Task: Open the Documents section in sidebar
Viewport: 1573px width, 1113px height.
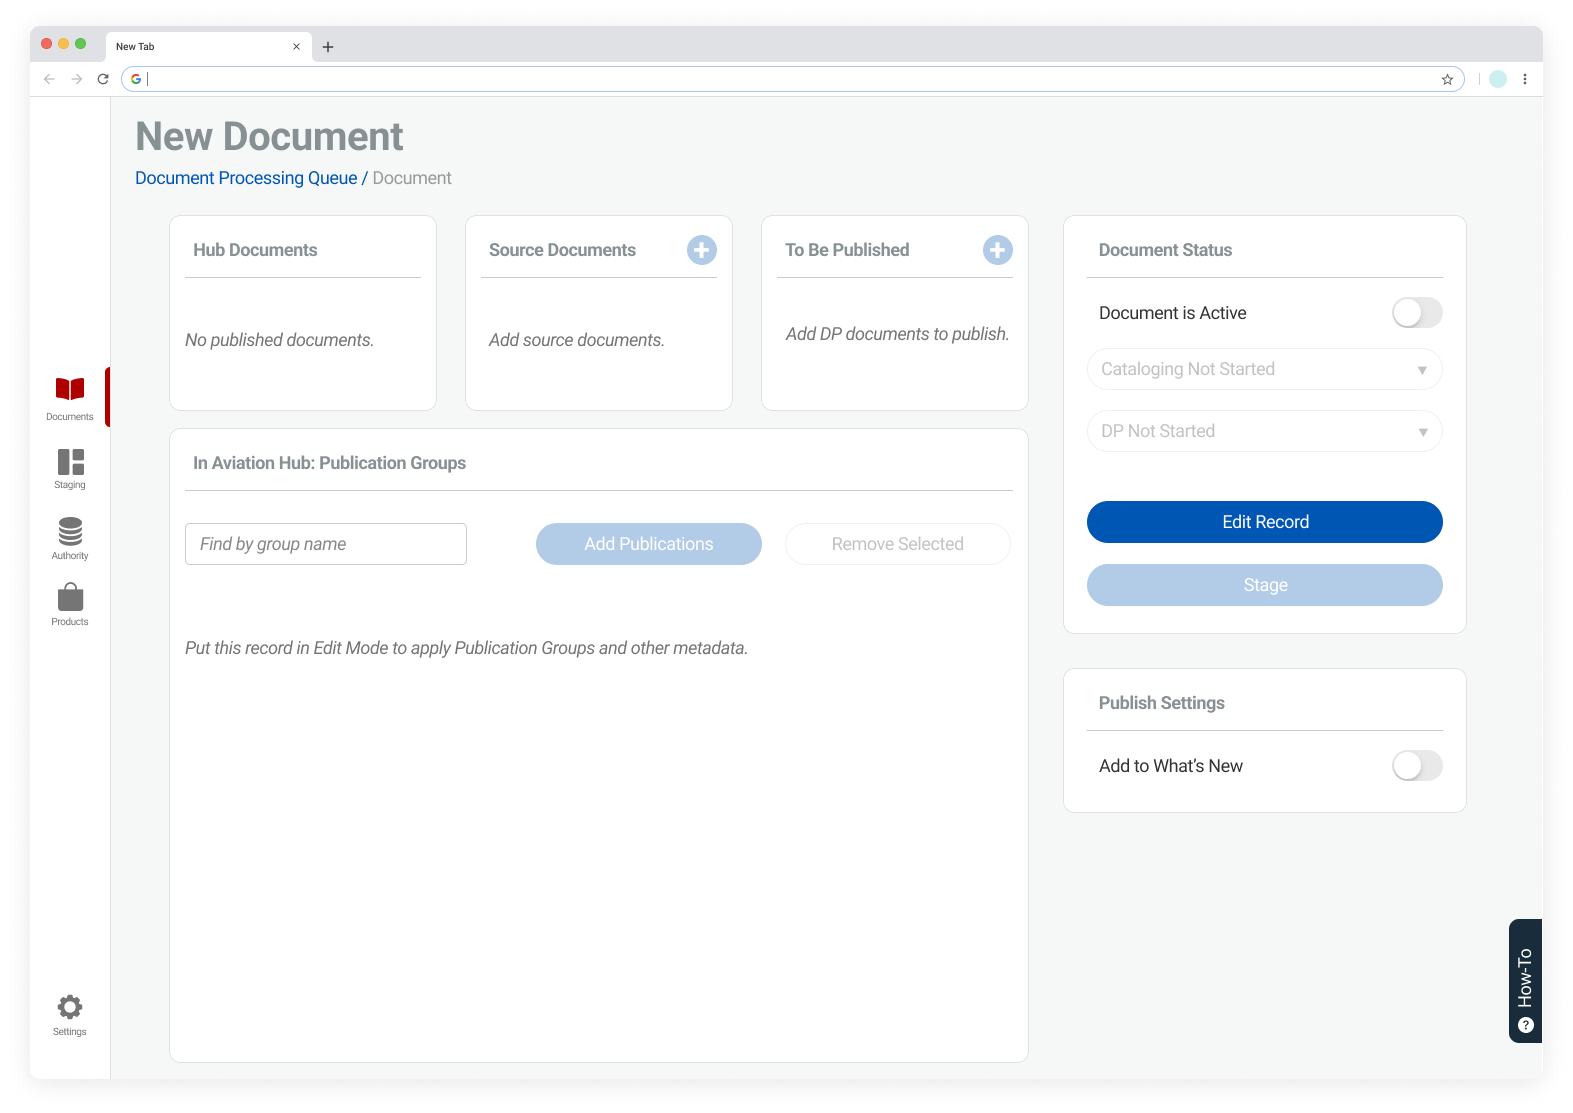Action: 70,397
